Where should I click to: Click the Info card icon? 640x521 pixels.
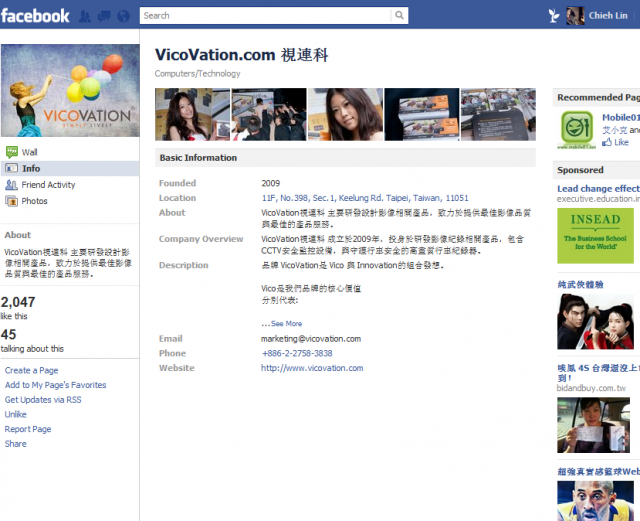[x=11, y=168]
